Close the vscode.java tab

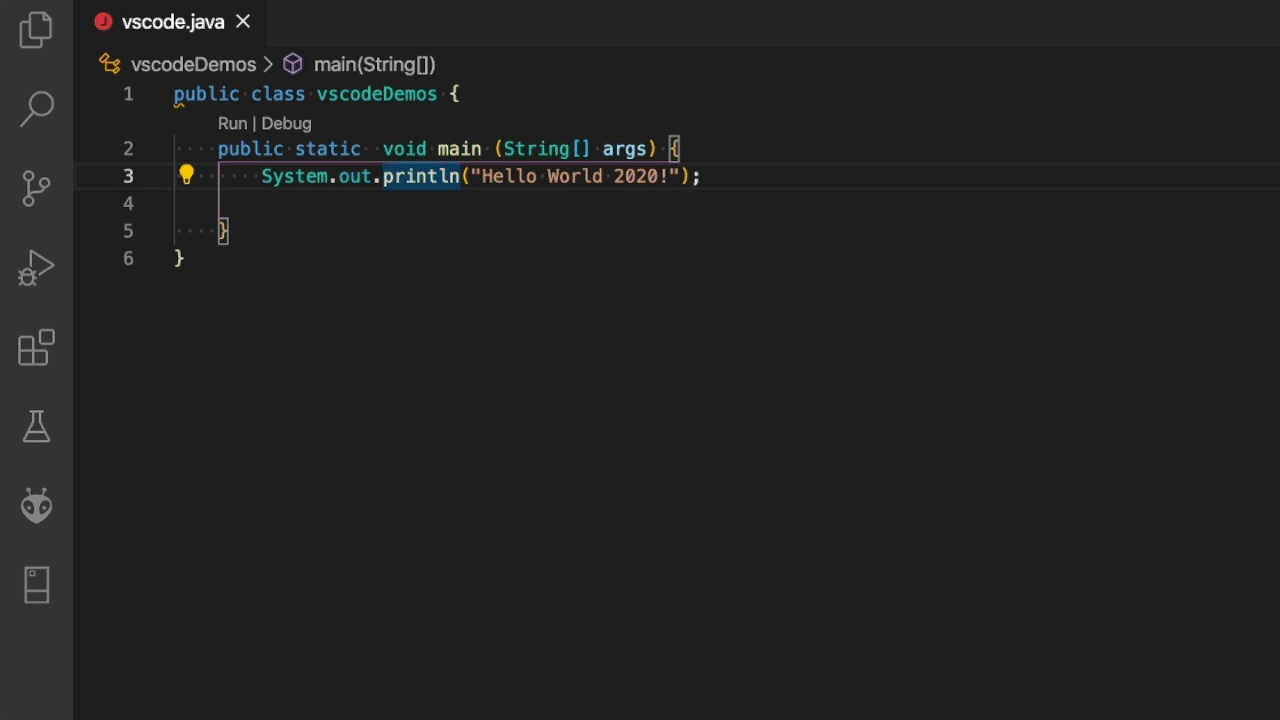(242, 21)
